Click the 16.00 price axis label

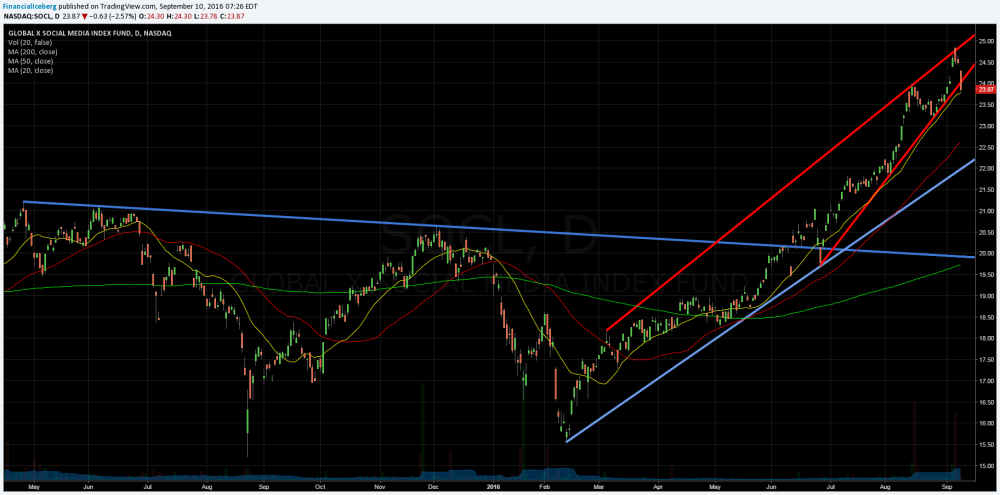pos(986,424)
